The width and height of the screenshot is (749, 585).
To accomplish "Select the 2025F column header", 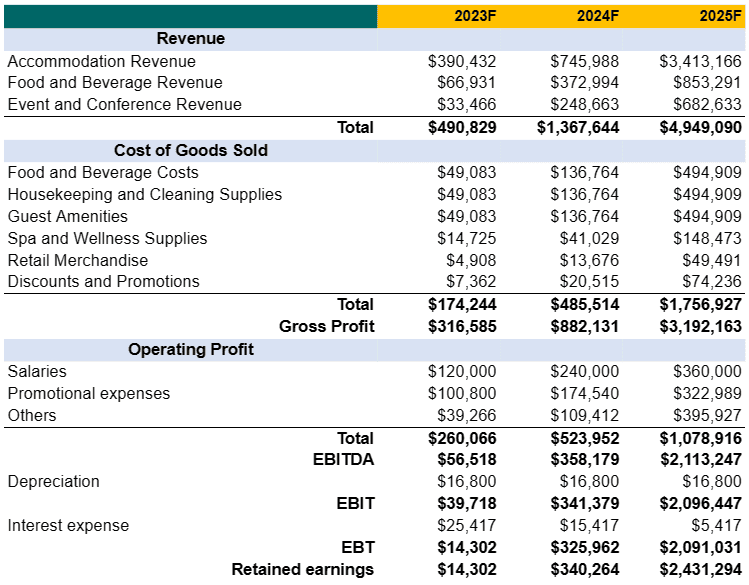I will pyautogui.click(x=720, y=16).
